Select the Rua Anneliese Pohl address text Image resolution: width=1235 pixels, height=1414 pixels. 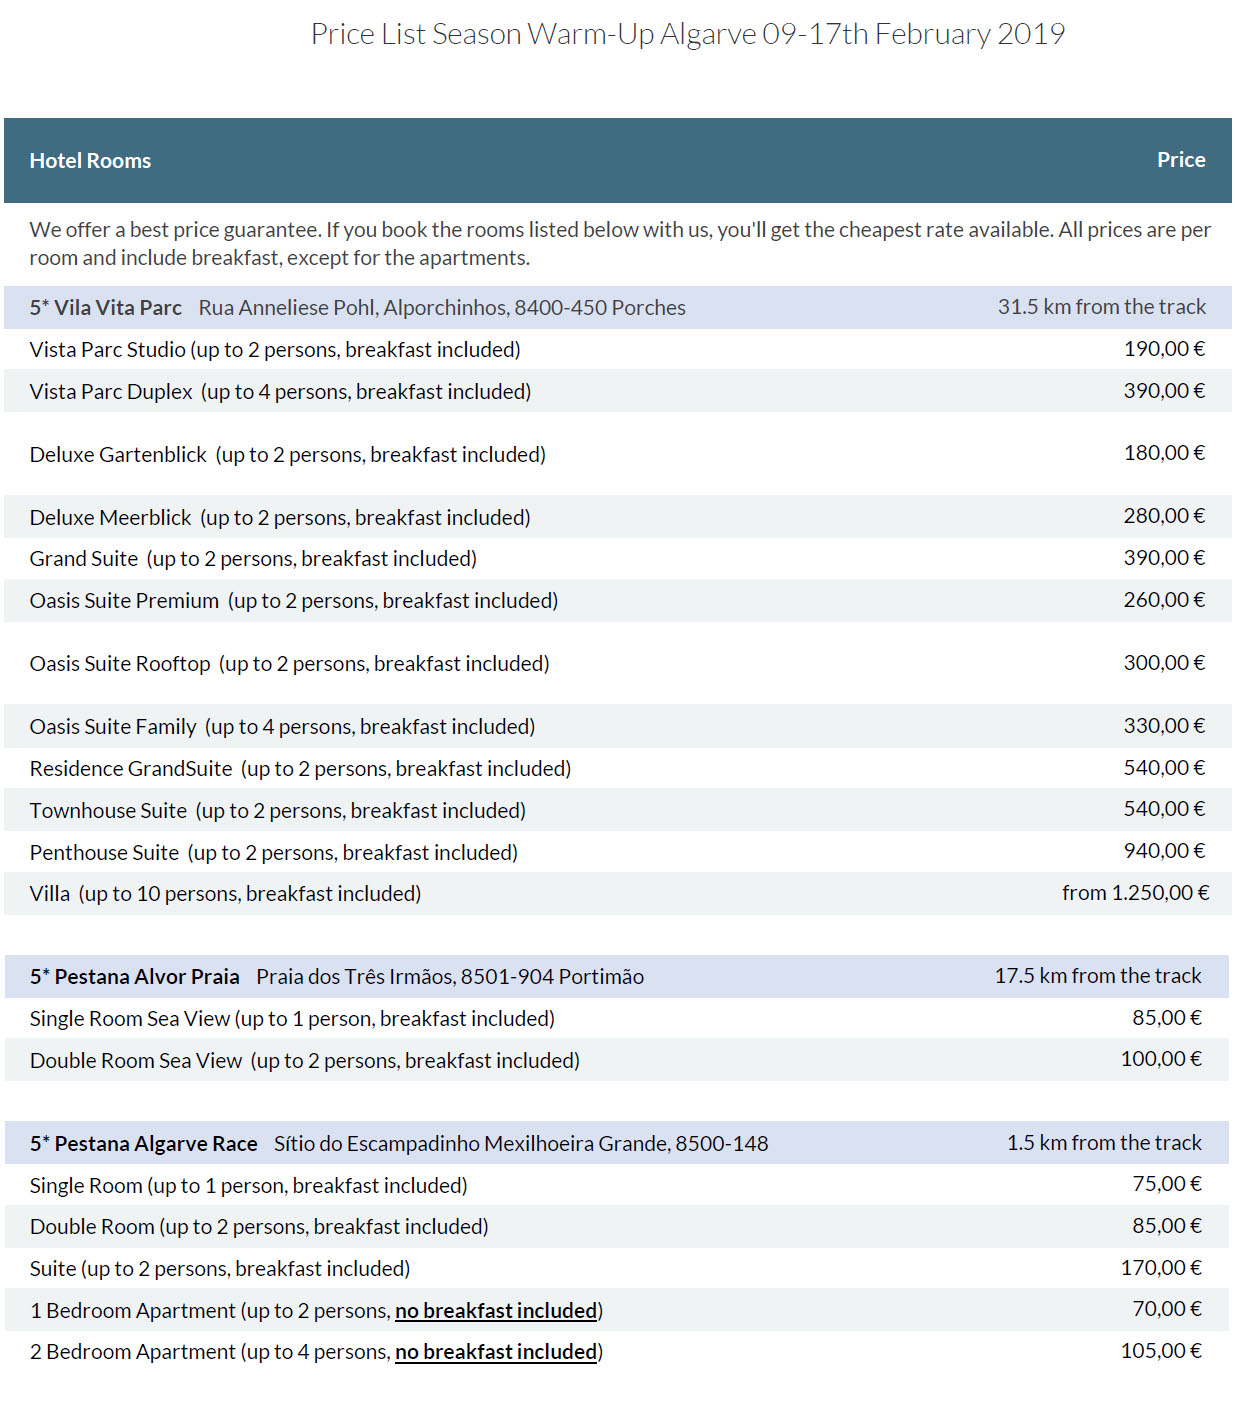442,308
